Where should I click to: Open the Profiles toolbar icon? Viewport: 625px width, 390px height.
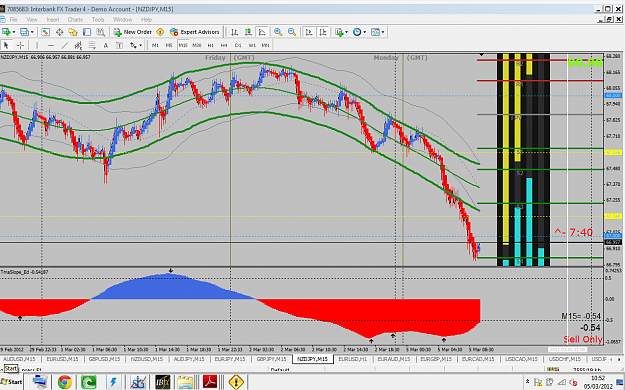pos(24,32)
